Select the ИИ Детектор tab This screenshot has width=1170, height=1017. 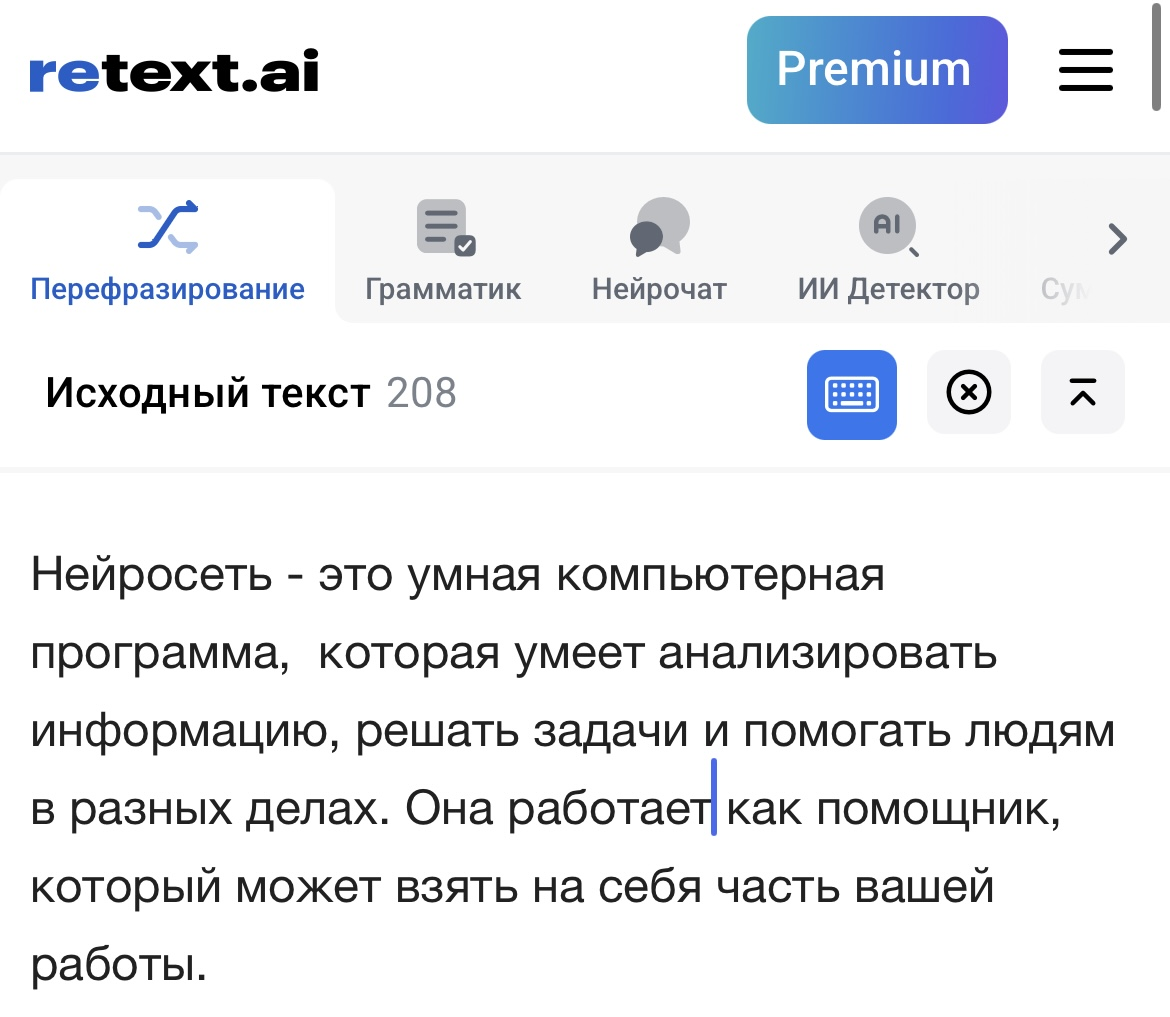[x=888, y=290]
